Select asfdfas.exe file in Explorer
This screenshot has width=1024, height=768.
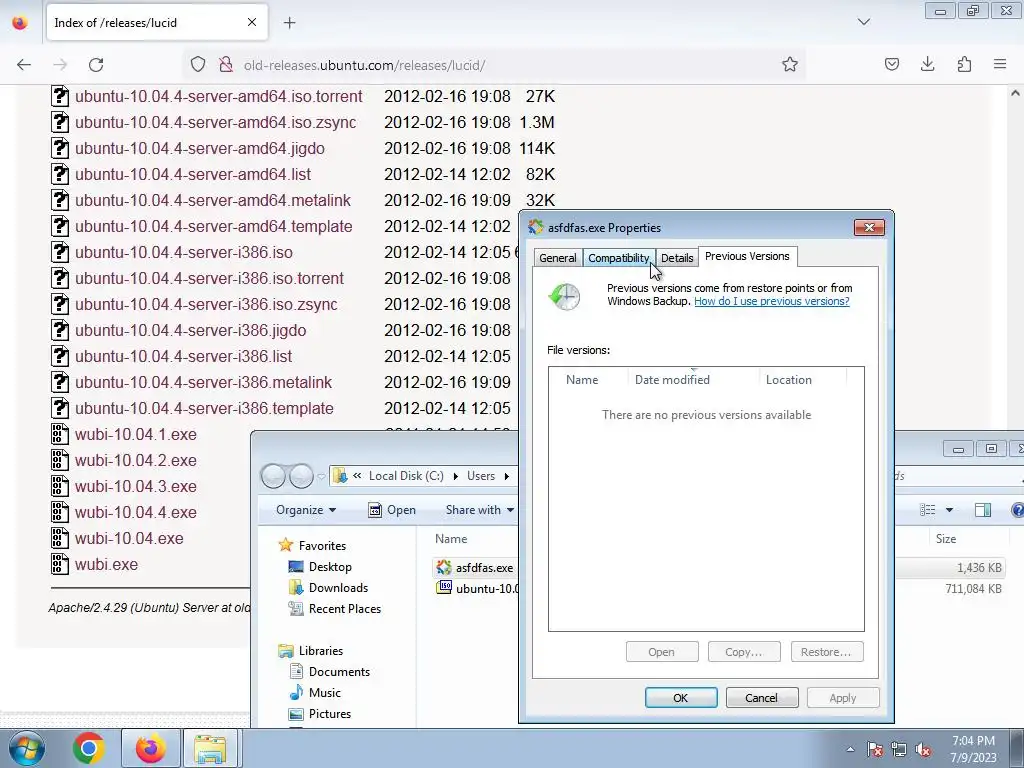(475, 568)
